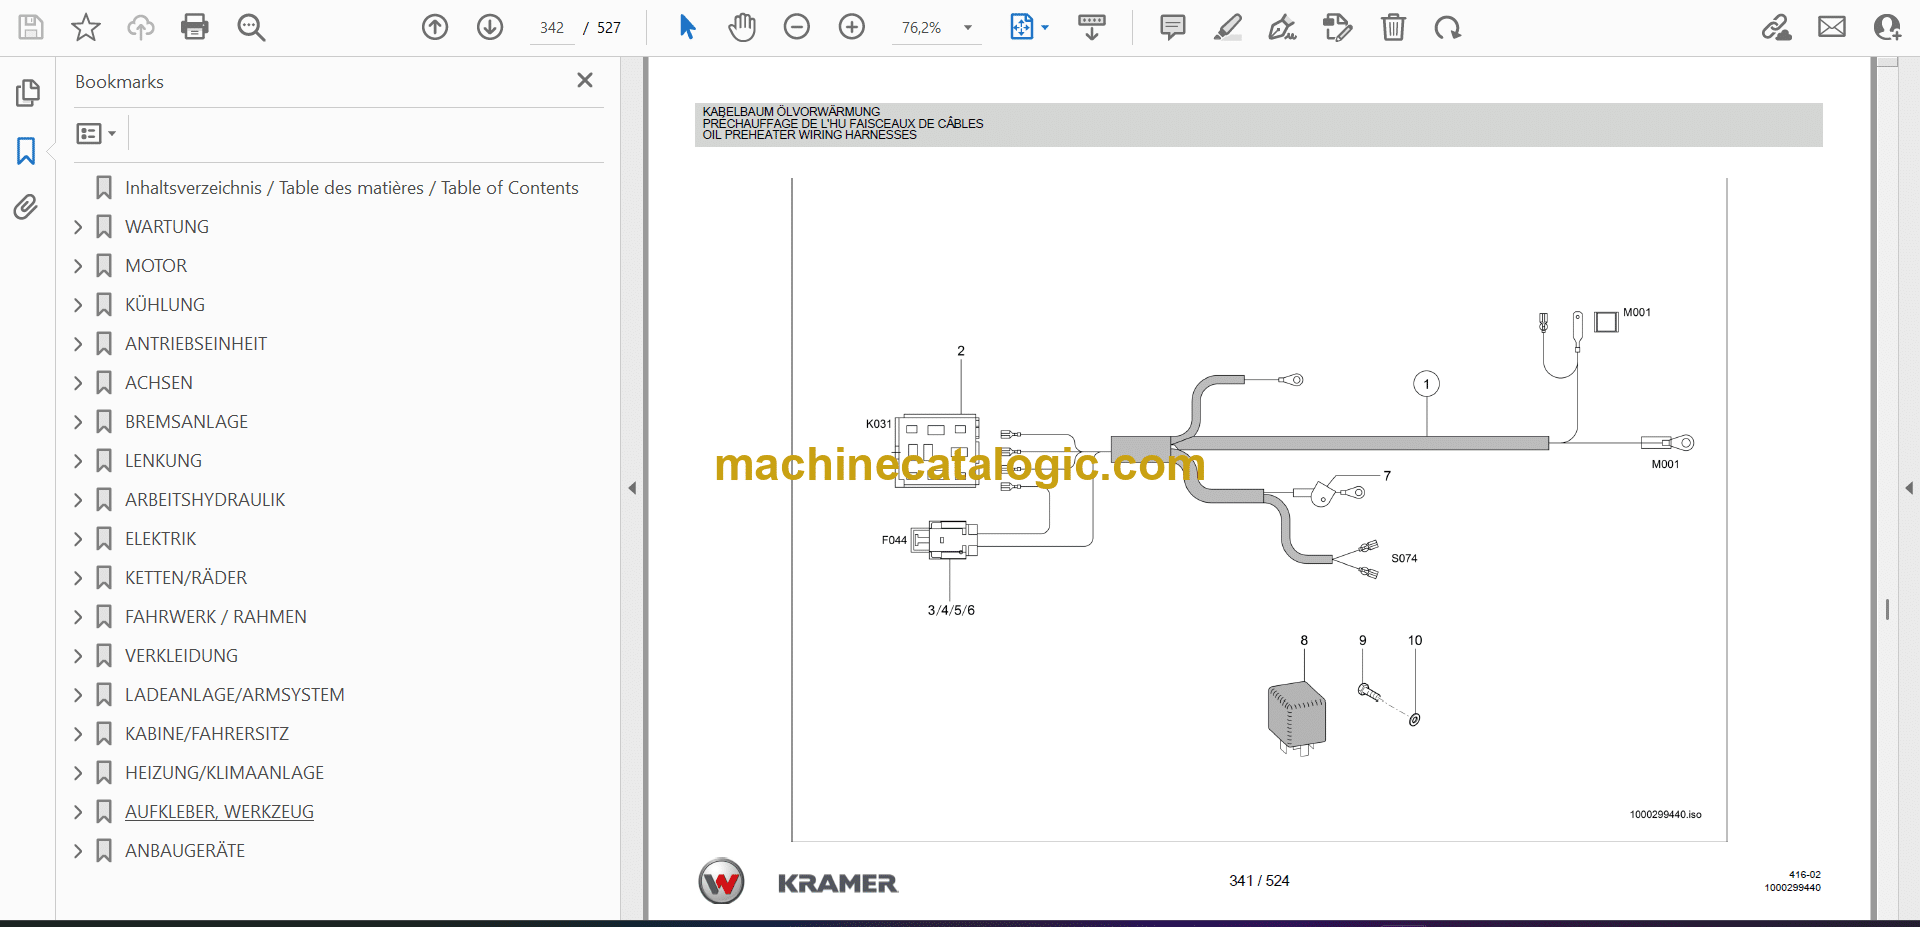Open the find text magnifier tool
The height and width of the screenshot is (927, 1920).
point(251,27)
